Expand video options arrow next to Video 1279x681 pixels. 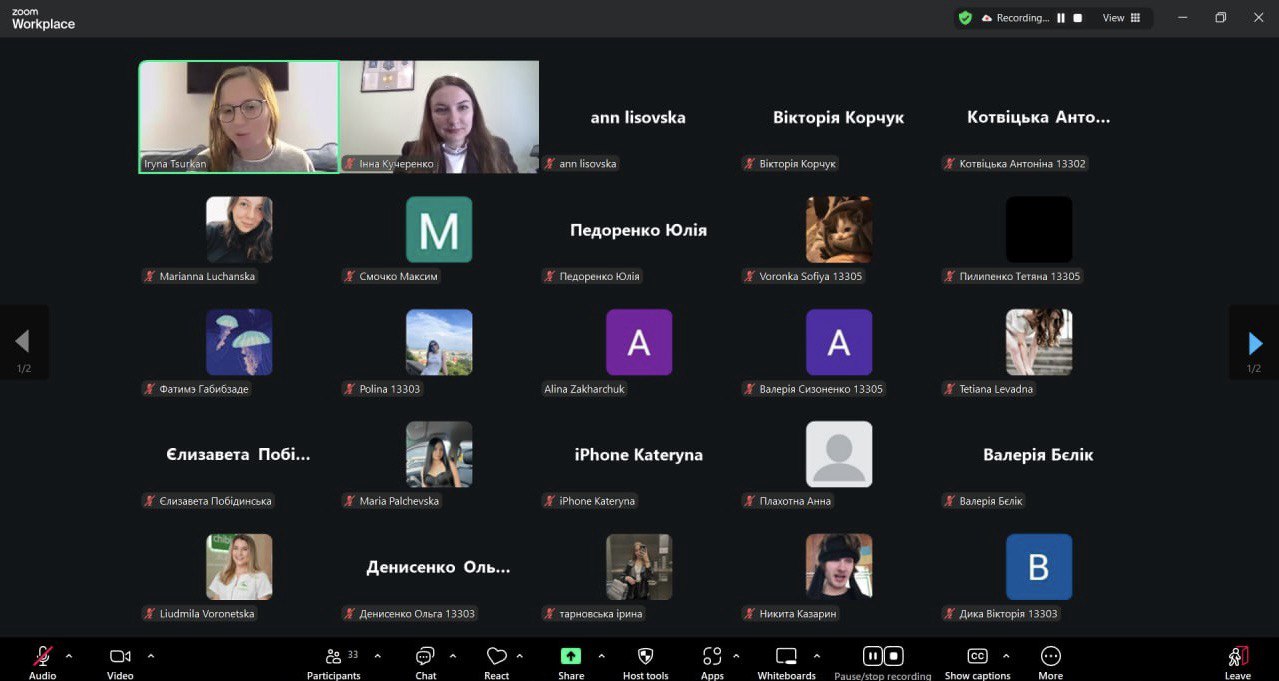151,656
